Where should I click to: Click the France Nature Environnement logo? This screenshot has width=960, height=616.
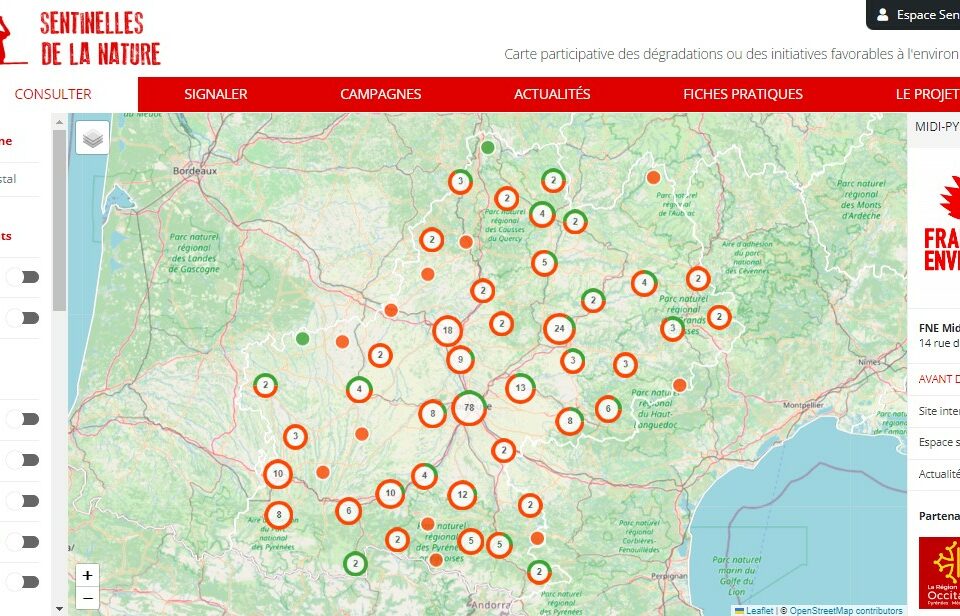[x=942, y=223]
